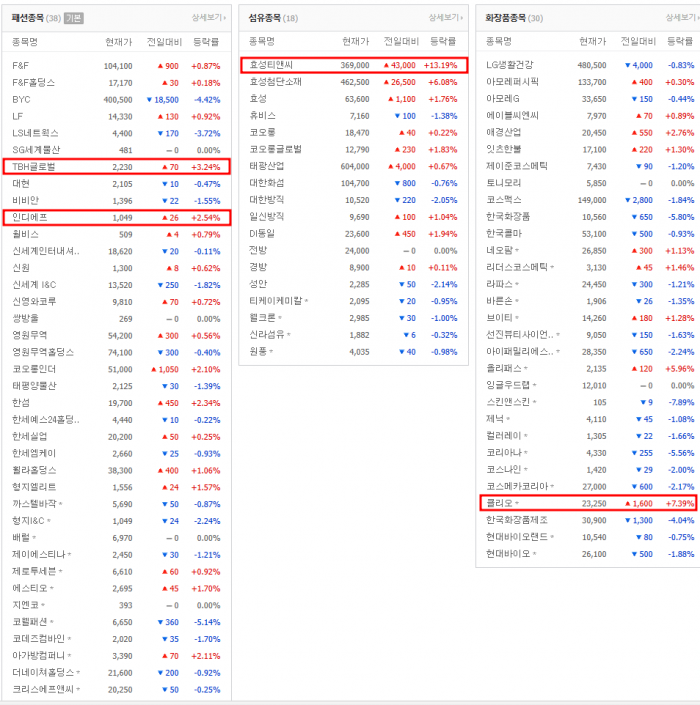This screenshot has width=700, height=705.
Task: Select 효성첨단소재 stock name
Action: [276, 82]
